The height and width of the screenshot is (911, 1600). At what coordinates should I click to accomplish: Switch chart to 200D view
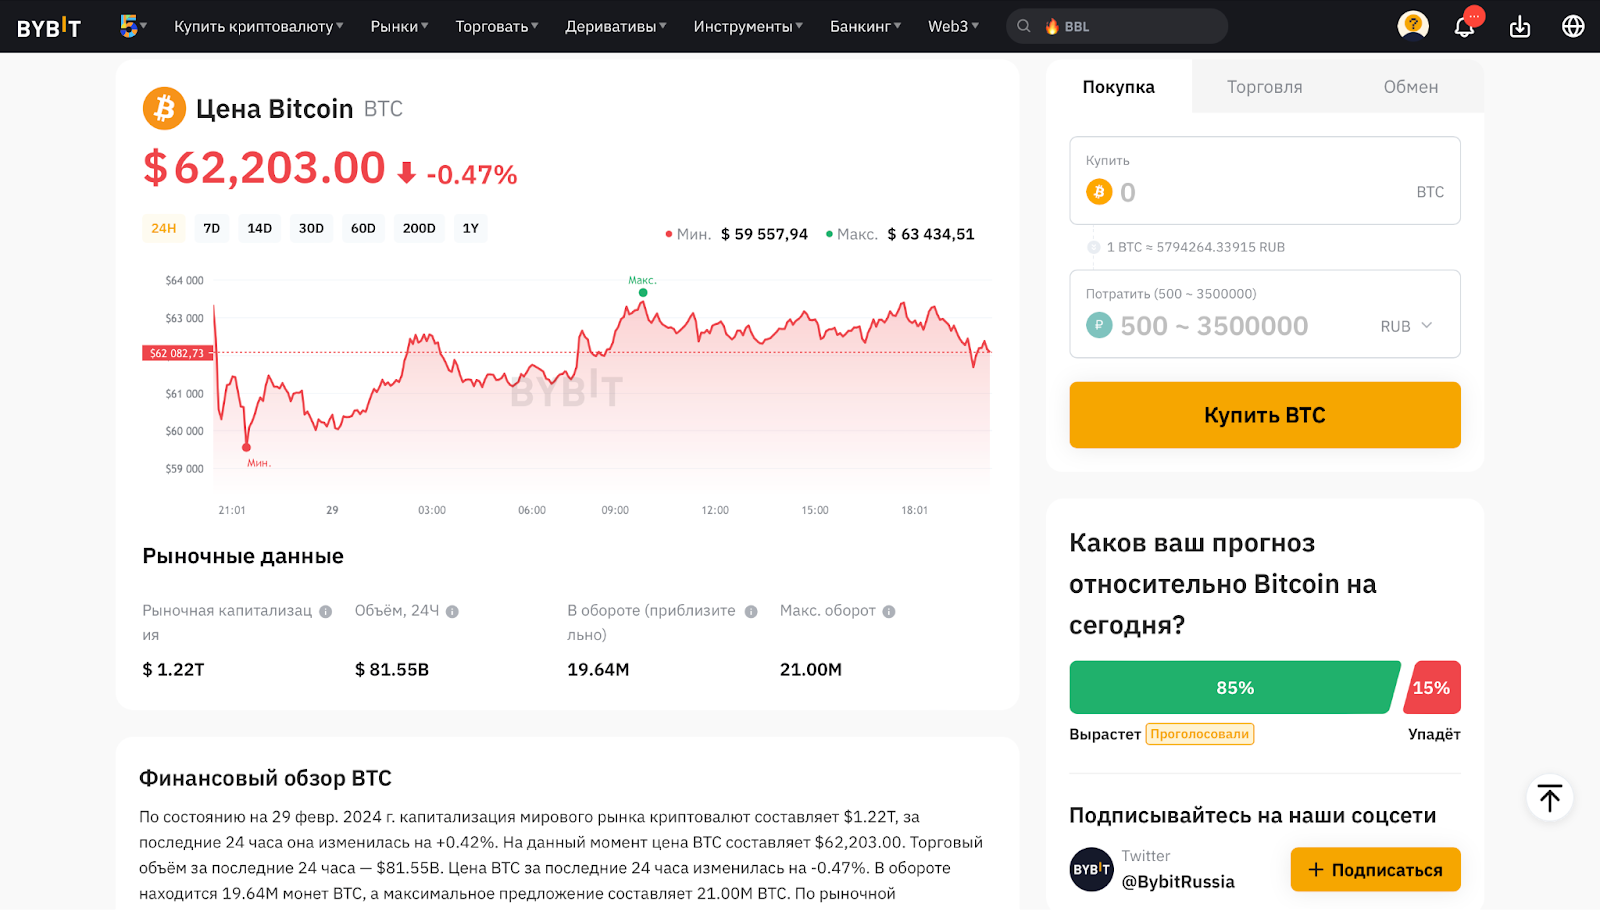(x=419, y=228)
